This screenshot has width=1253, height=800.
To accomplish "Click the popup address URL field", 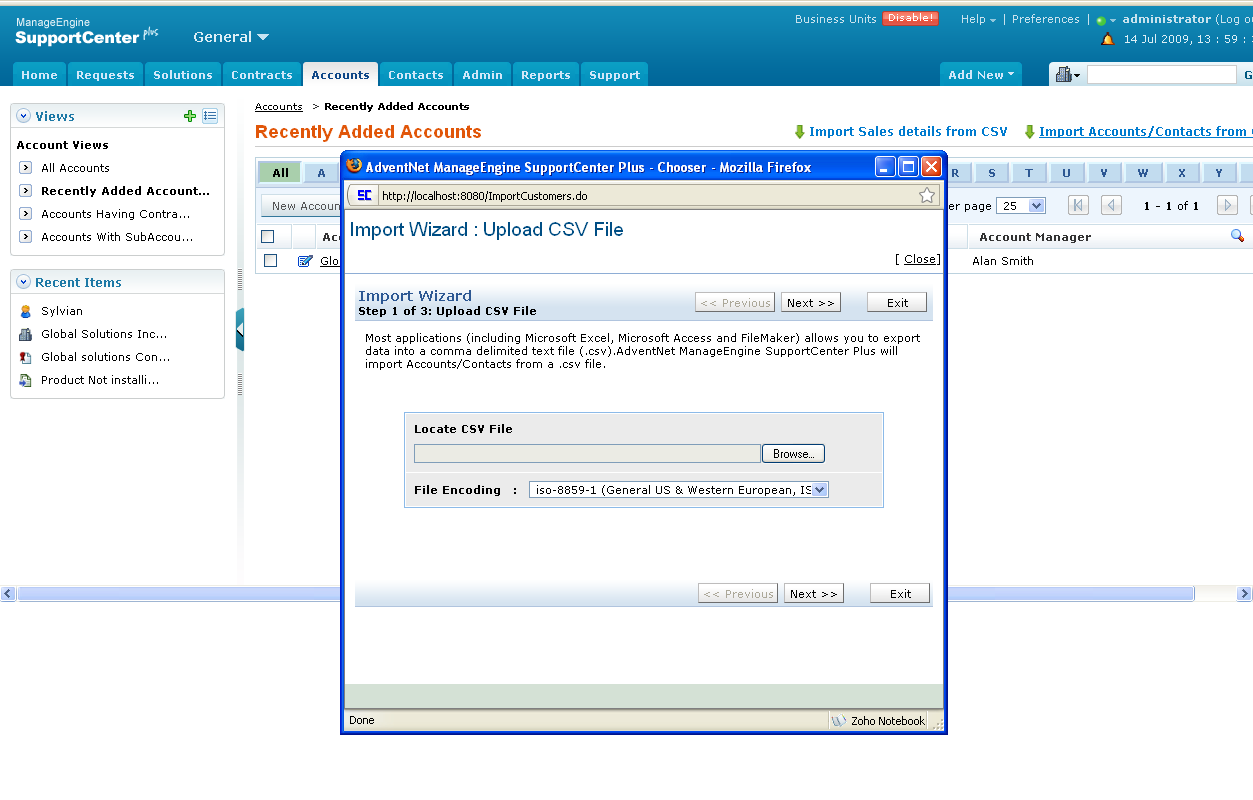I will click(645, 196).
